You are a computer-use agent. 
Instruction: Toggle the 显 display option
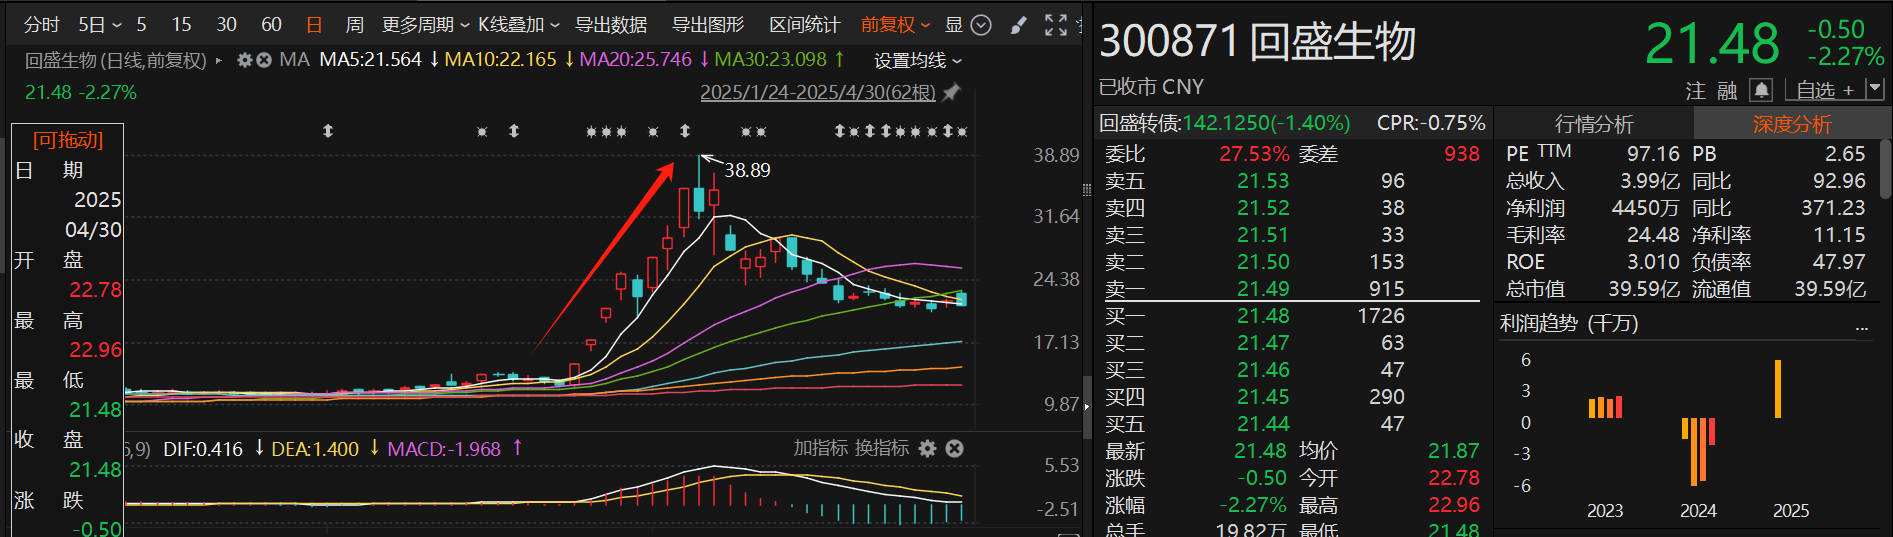[954, 25]
